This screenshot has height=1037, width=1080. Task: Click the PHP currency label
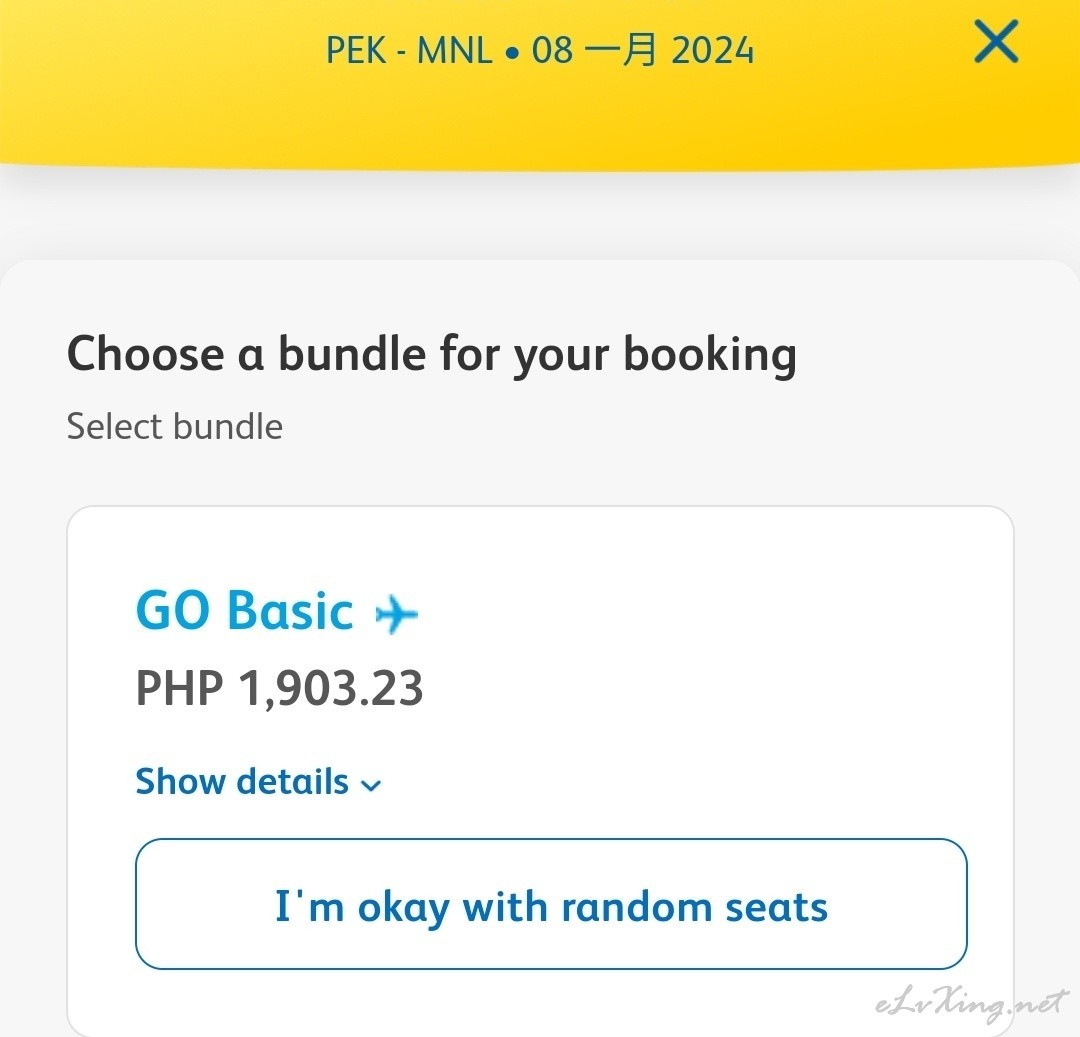tap(180, 688)
